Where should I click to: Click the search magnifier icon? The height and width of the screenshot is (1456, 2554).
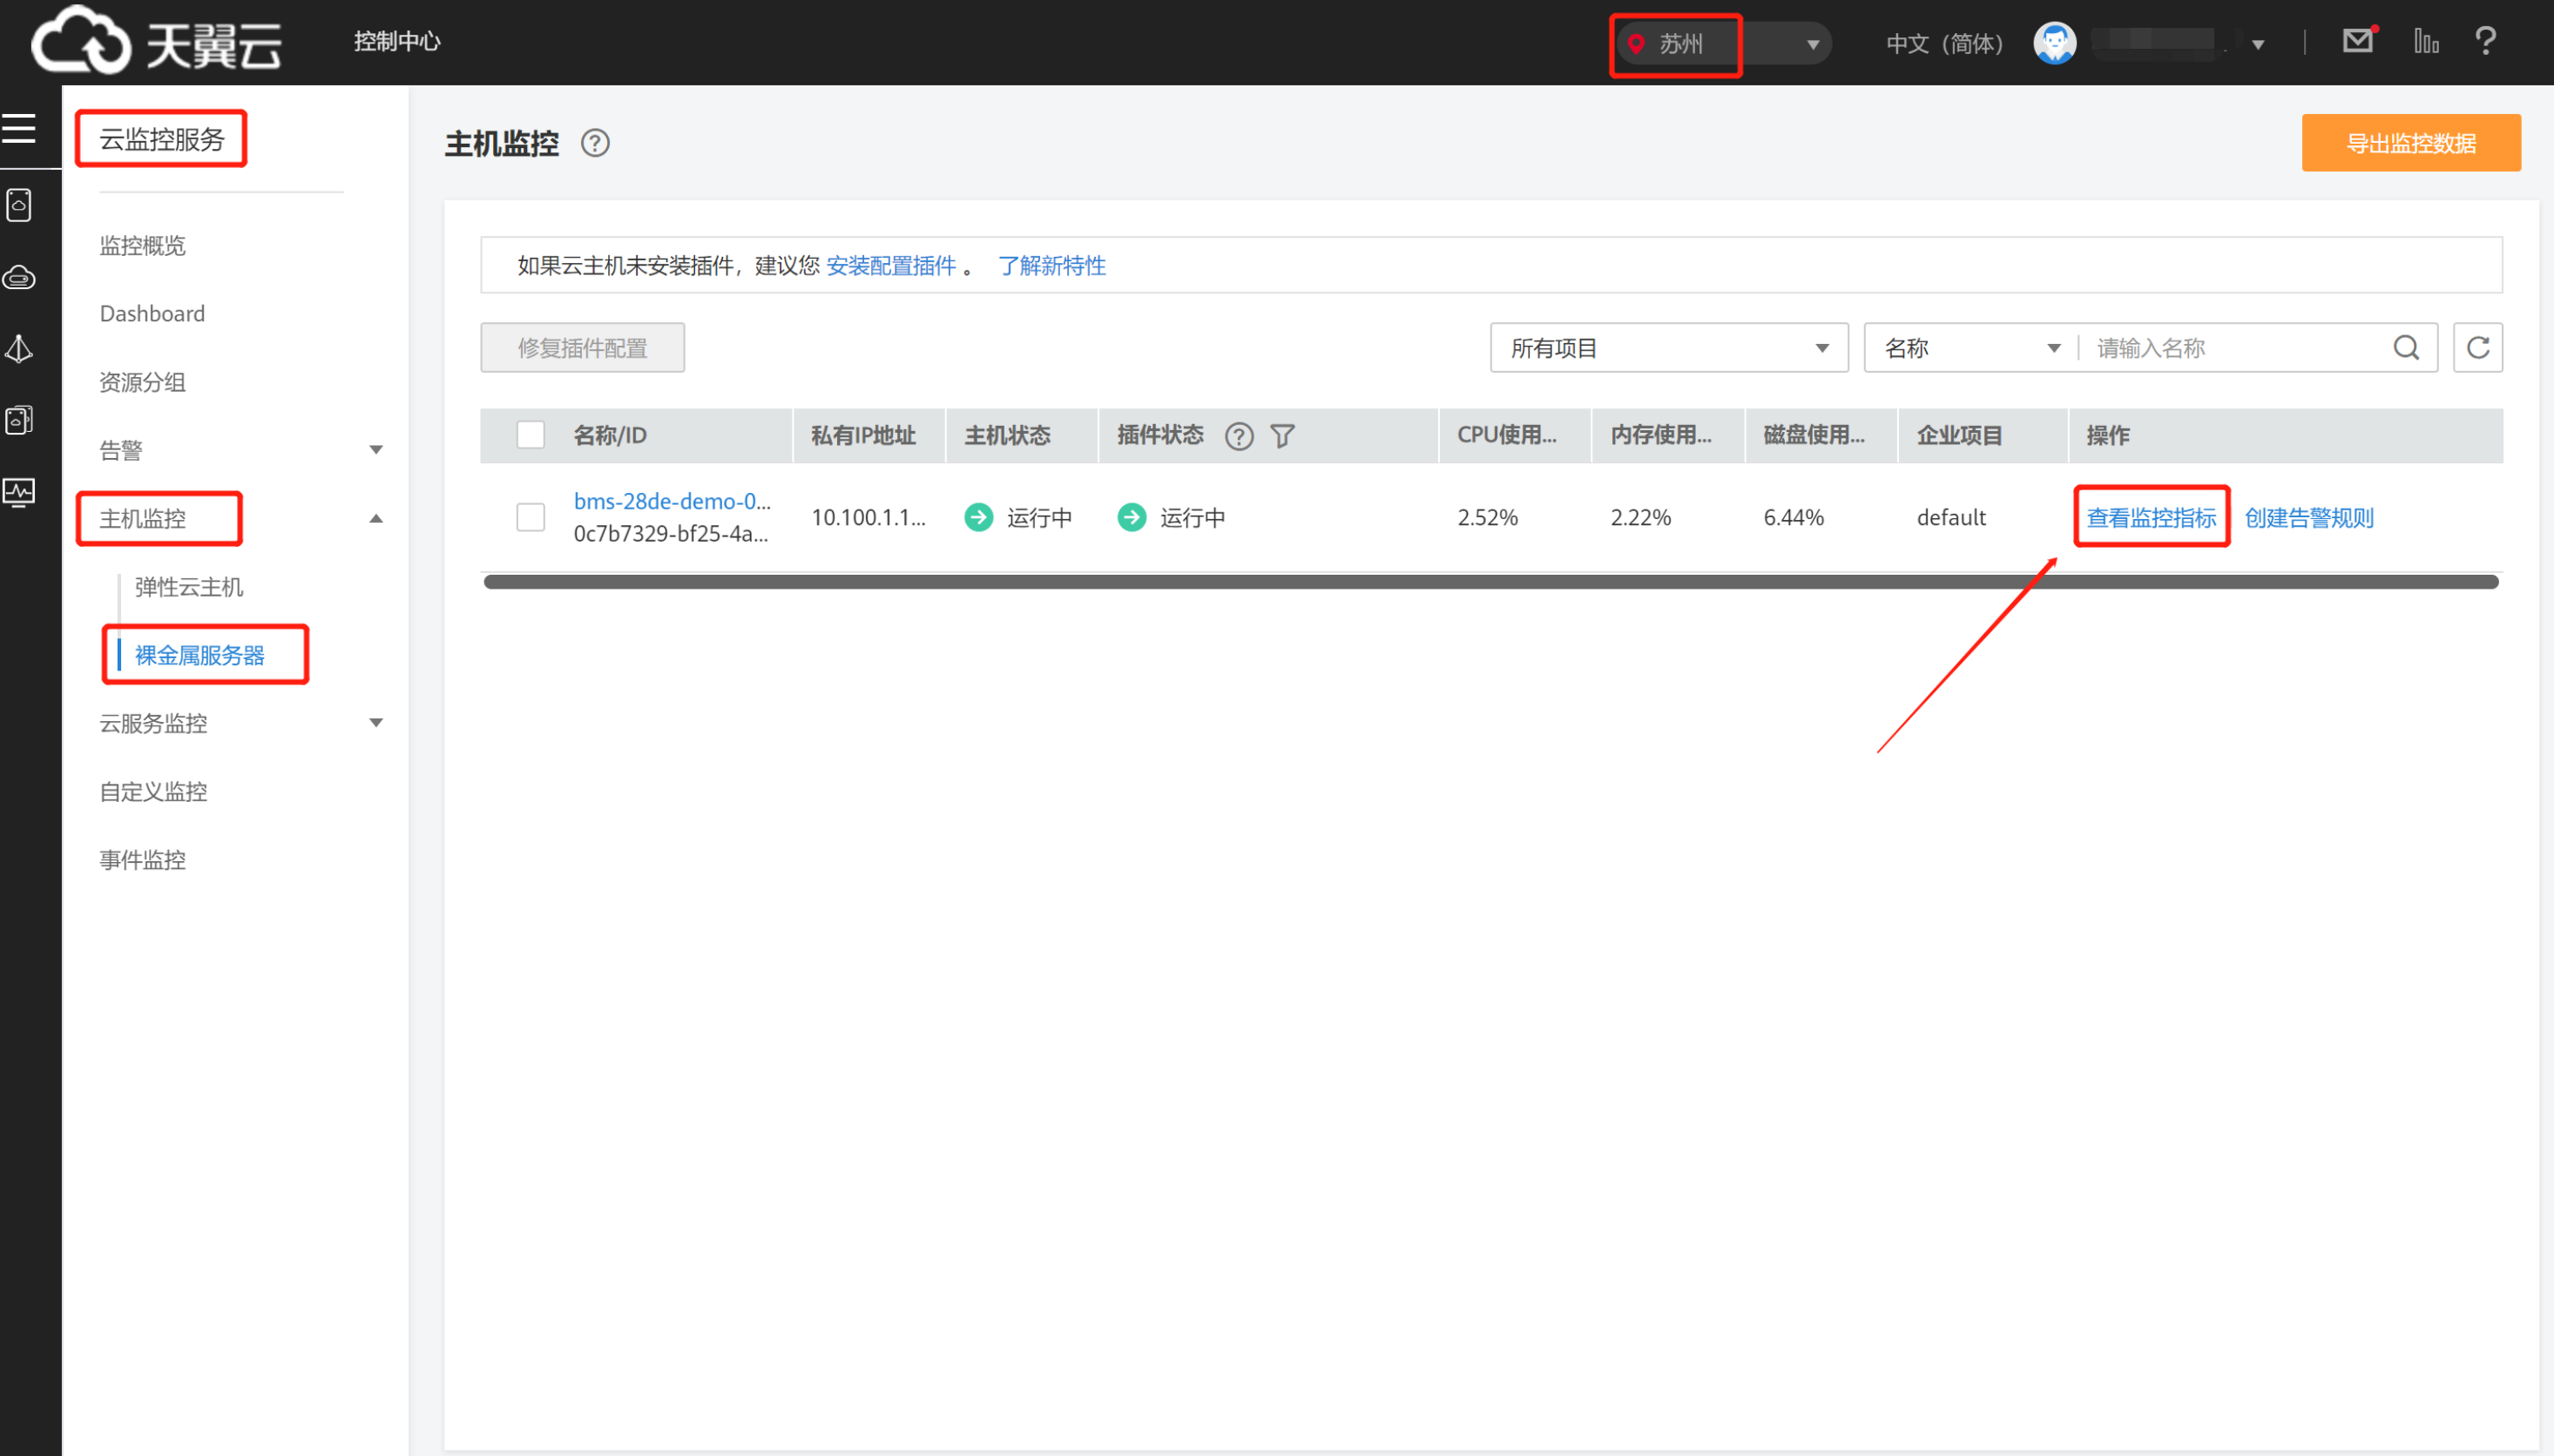pos(2406,348)
